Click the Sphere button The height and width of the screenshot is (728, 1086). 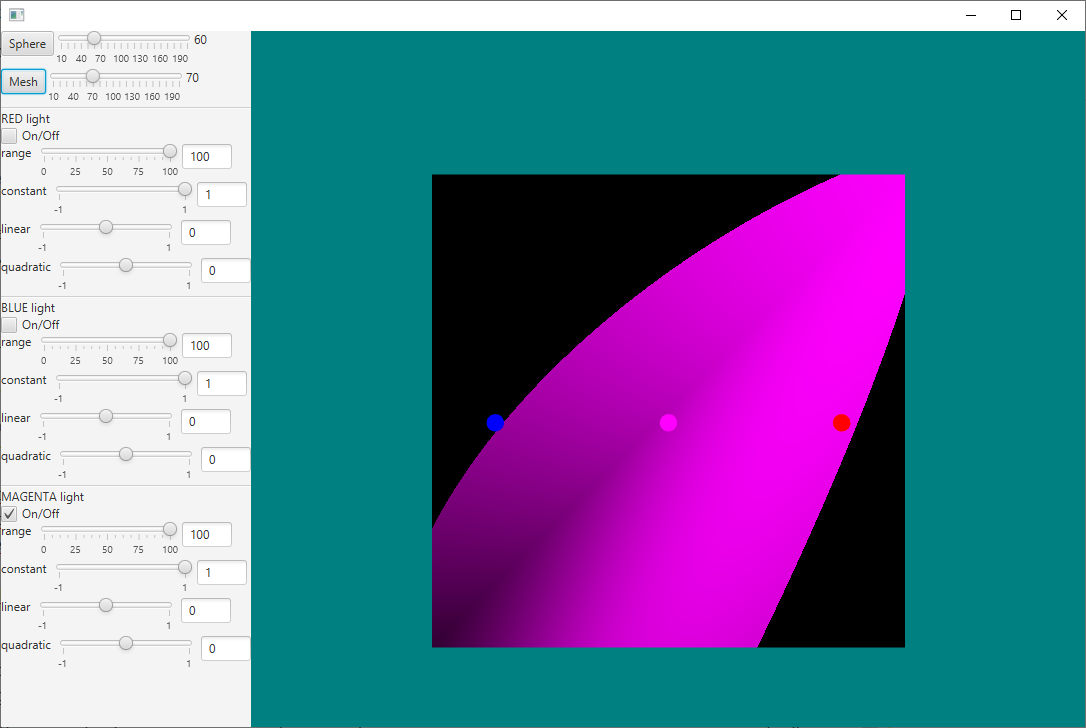(28, 44)
